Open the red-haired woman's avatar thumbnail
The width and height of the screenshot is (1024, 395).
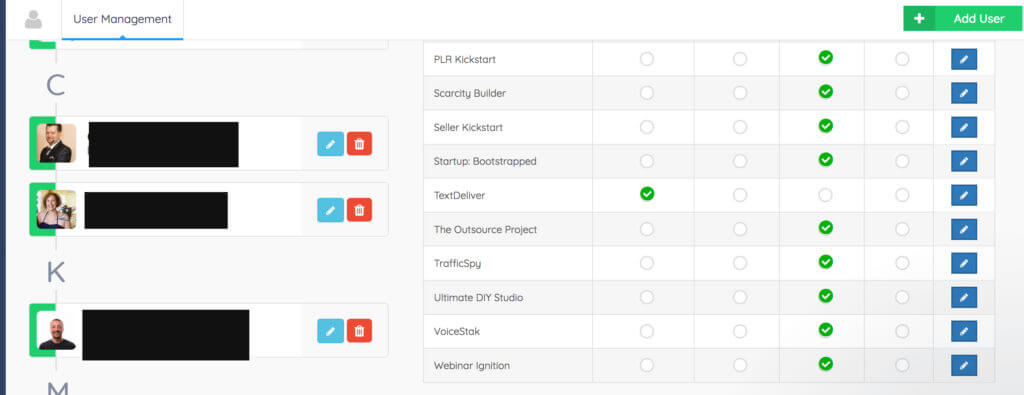56,209
